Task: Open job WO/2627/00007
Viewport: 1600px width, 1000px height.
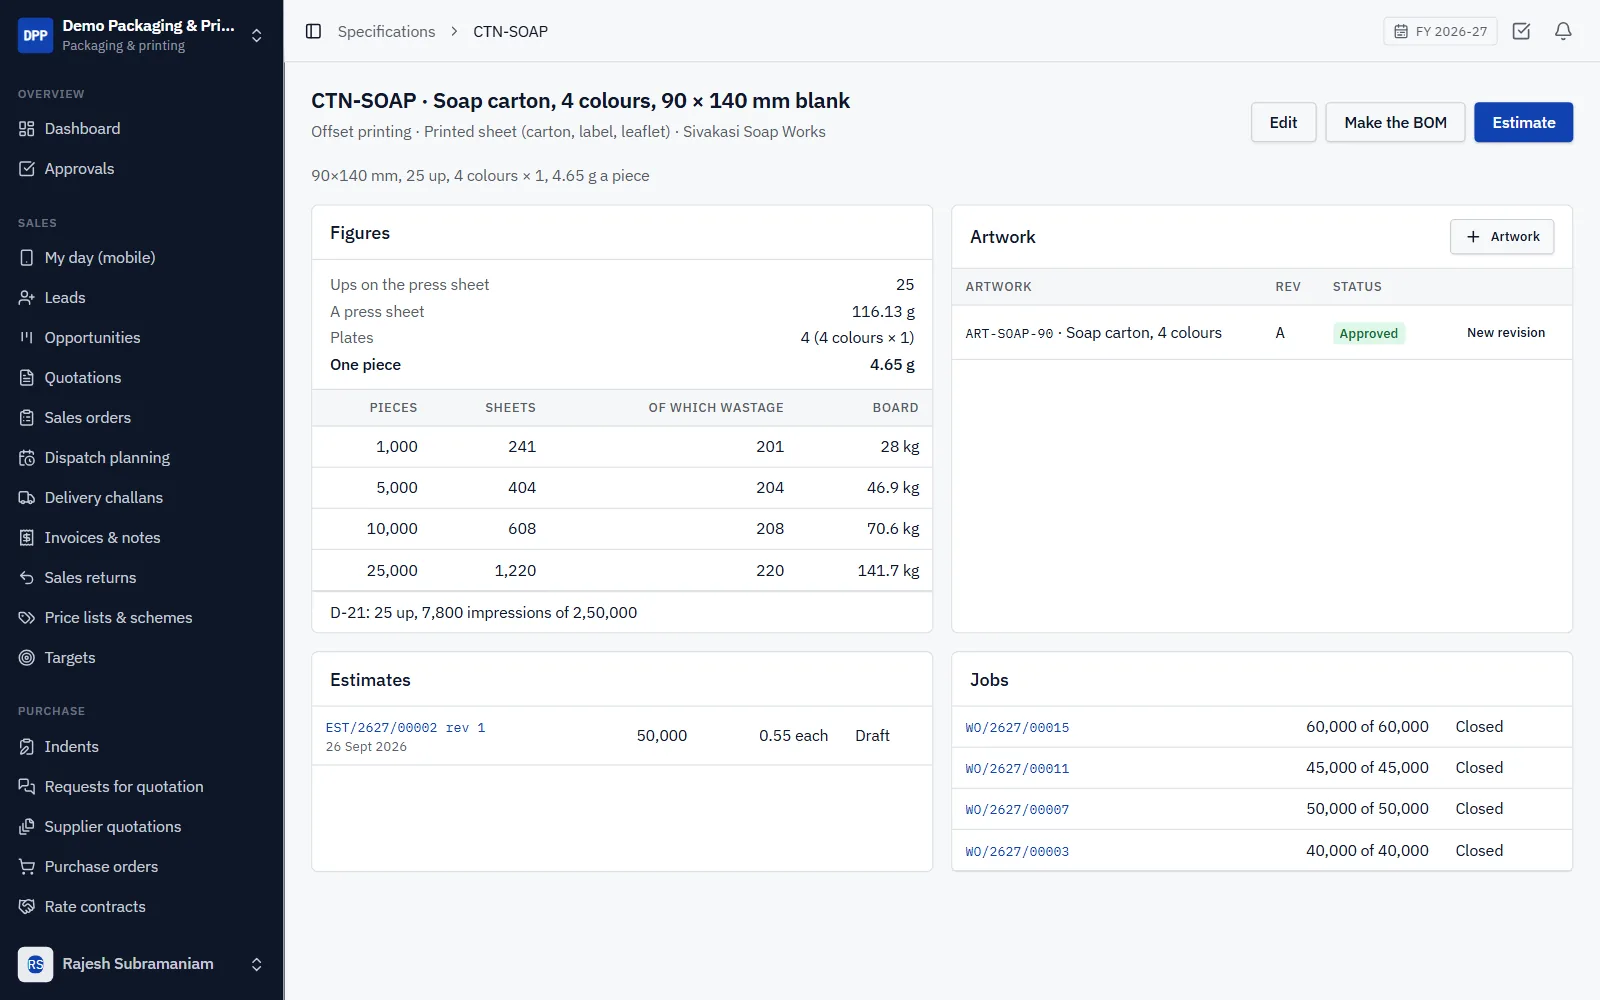Action: [1017, 810]
